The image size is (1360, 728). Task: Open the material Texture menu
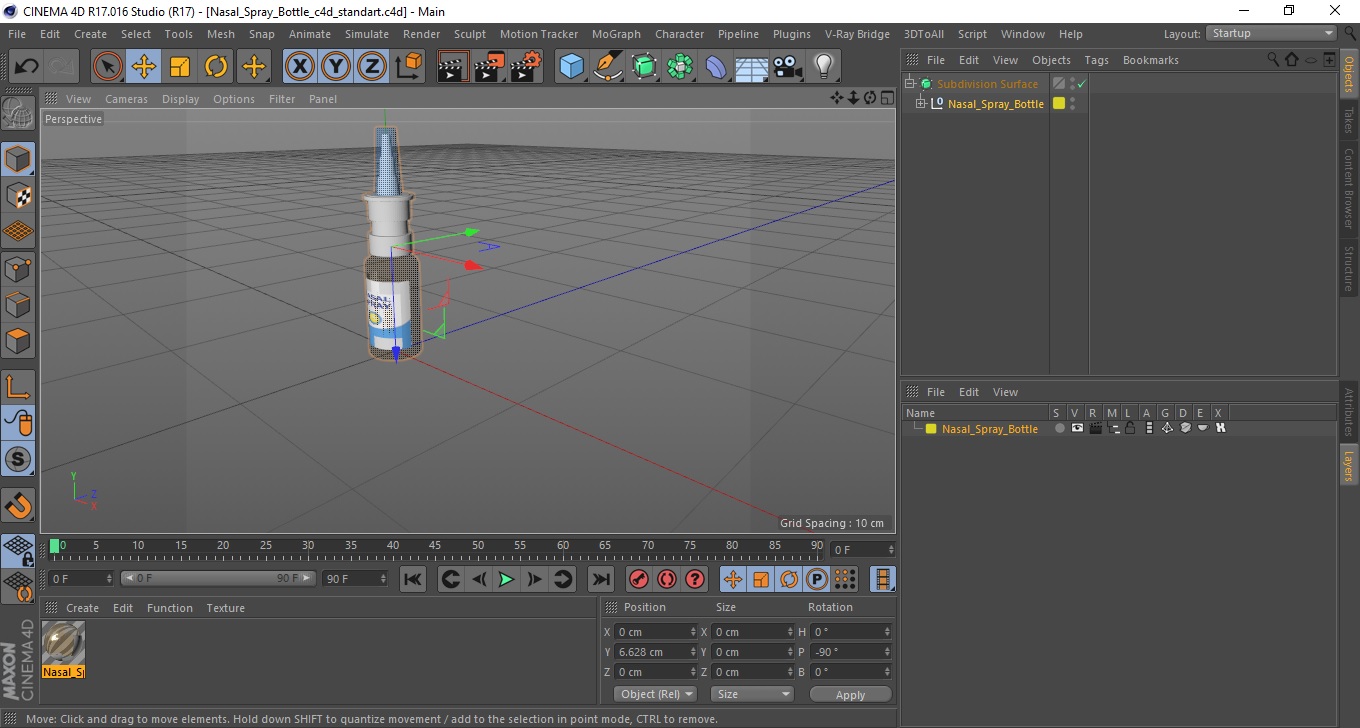225,608
